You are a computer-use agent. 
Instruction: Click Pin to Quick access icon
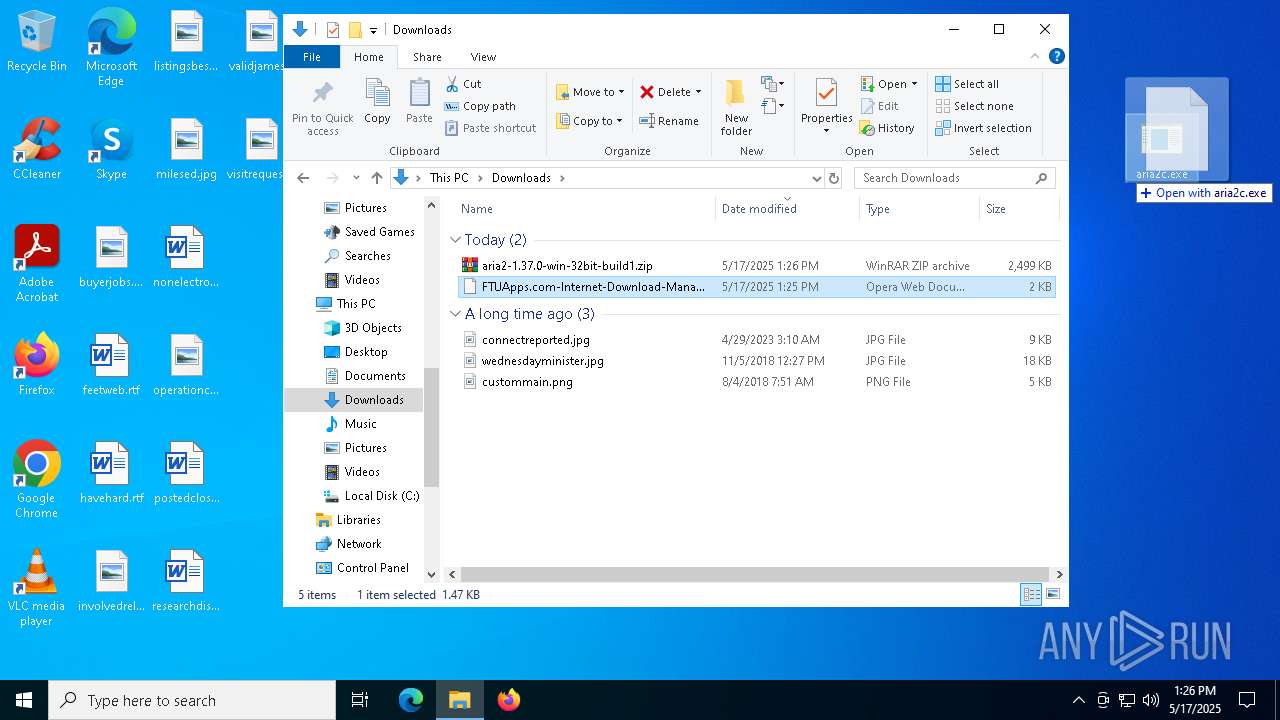[322, 108]
